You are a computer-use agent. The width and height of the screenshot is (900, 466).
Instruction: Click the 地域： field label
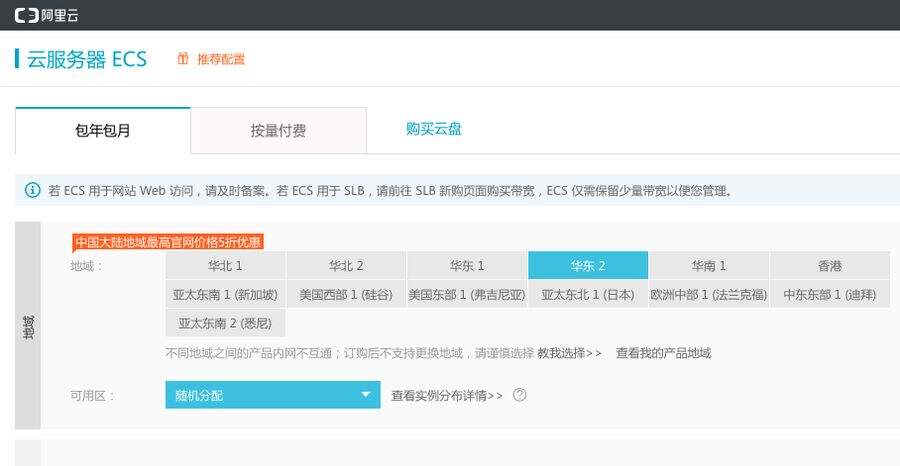coord(86,266)
